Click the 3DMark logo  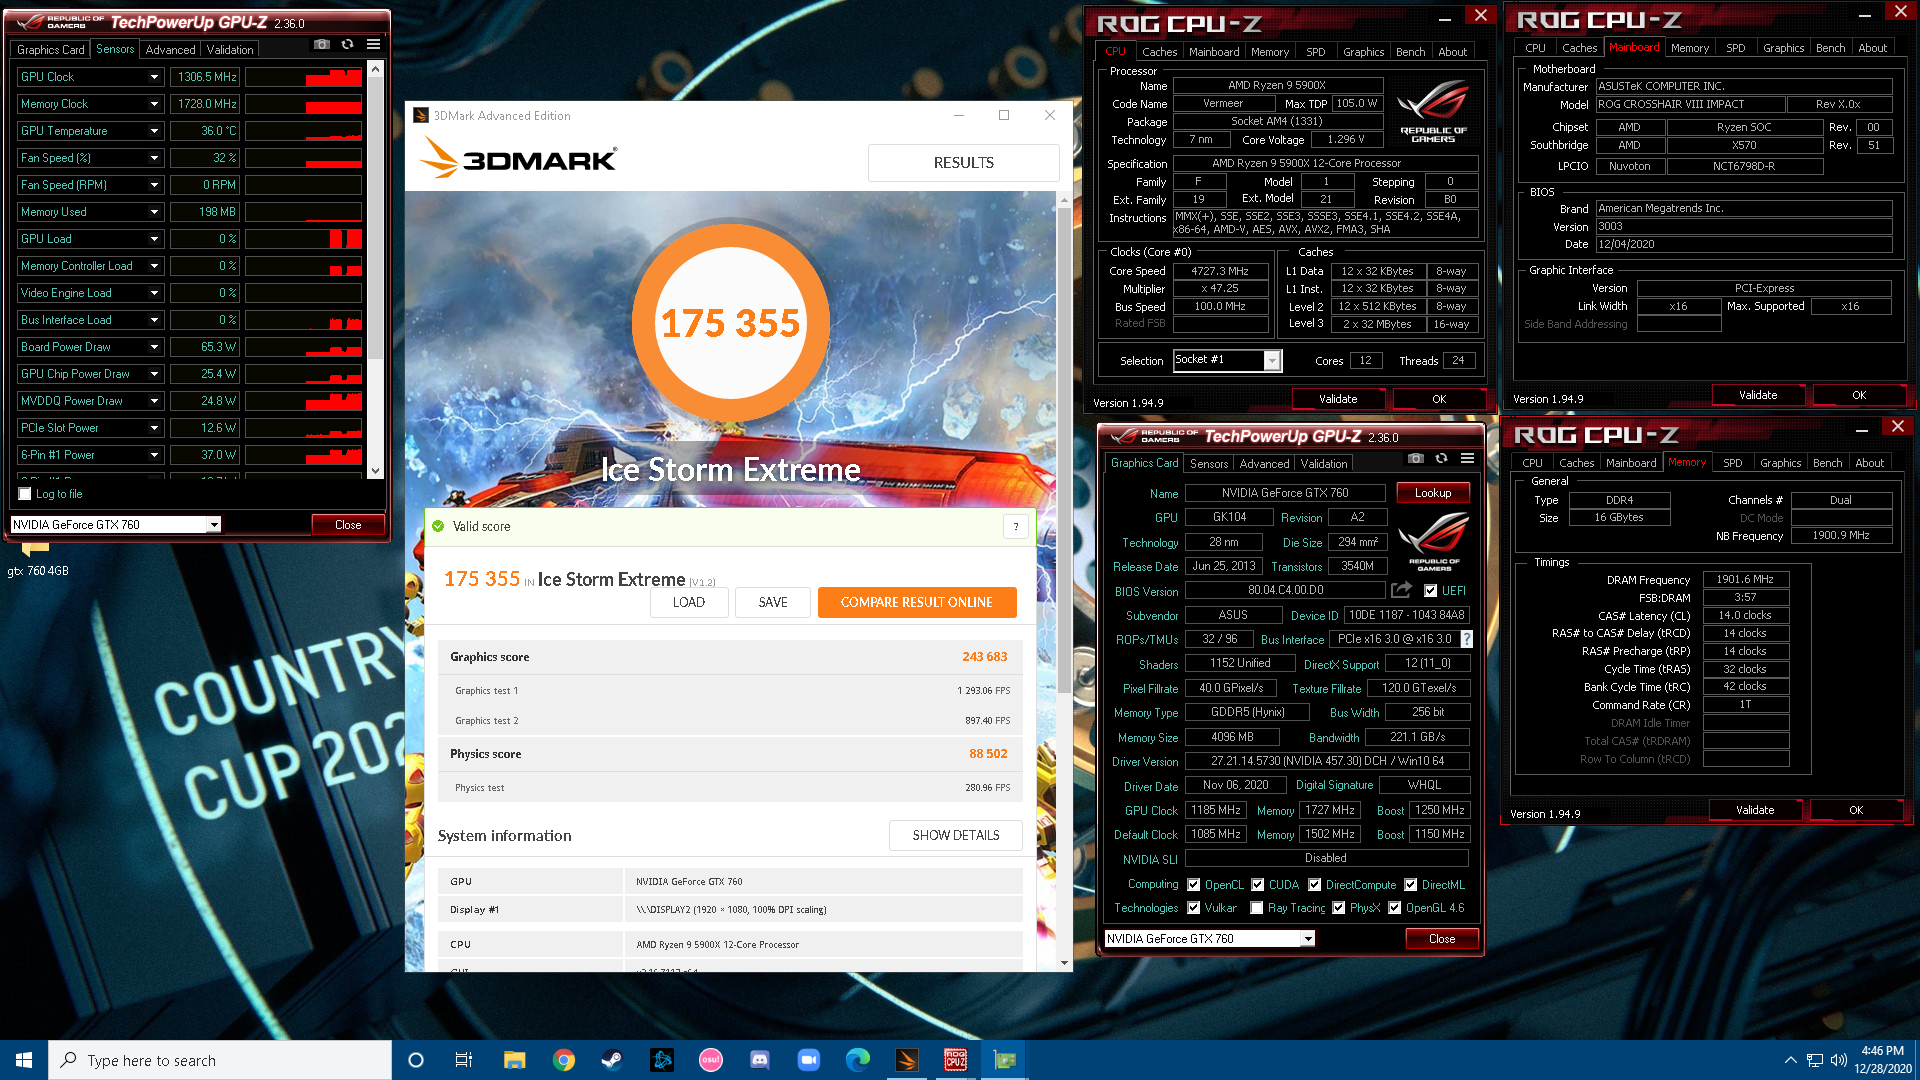point(517,159)
